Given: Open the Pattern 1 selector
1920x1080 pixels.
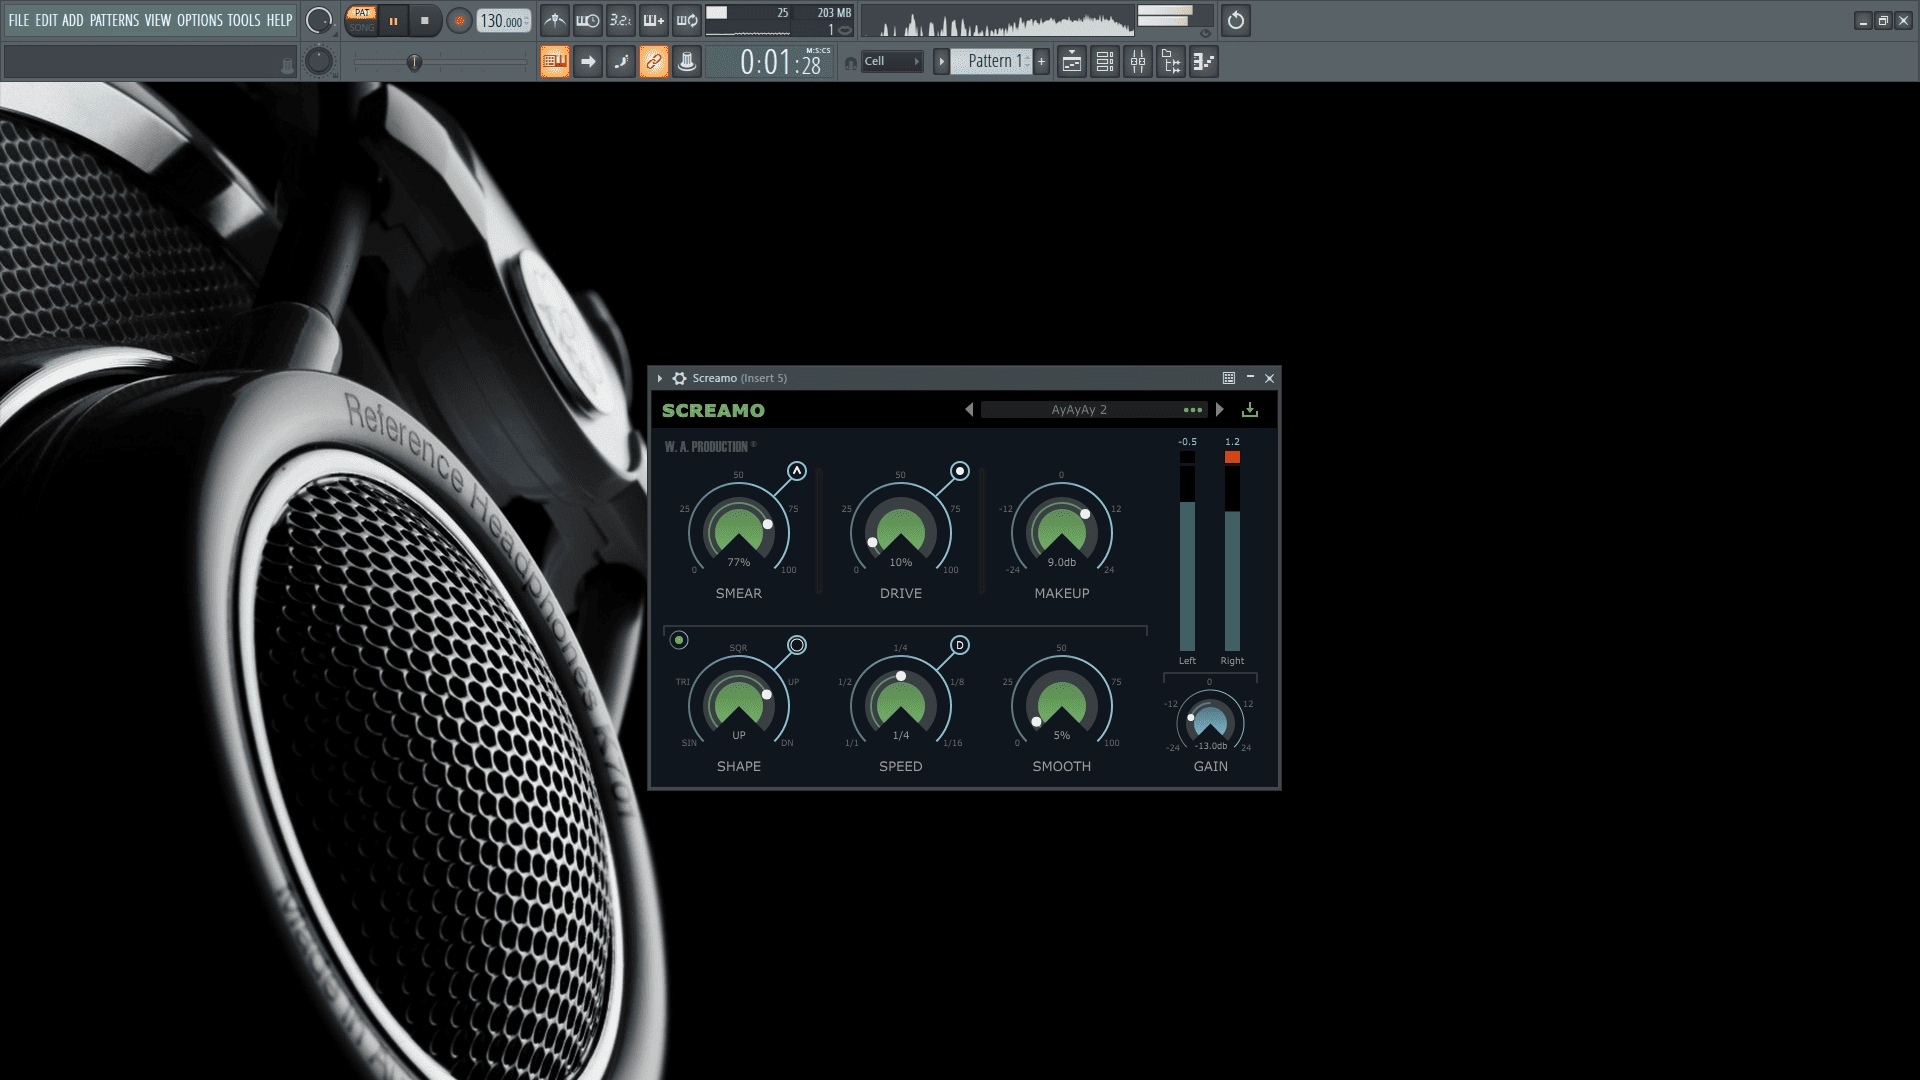Looking at the screenshot, I should point(991,62).
